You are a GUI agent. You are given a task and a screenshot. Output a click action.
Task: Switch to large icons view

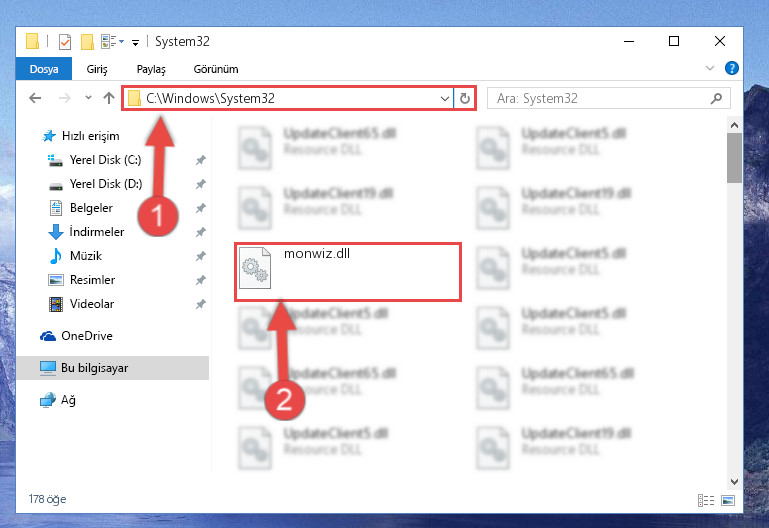[x=728, y=501]
